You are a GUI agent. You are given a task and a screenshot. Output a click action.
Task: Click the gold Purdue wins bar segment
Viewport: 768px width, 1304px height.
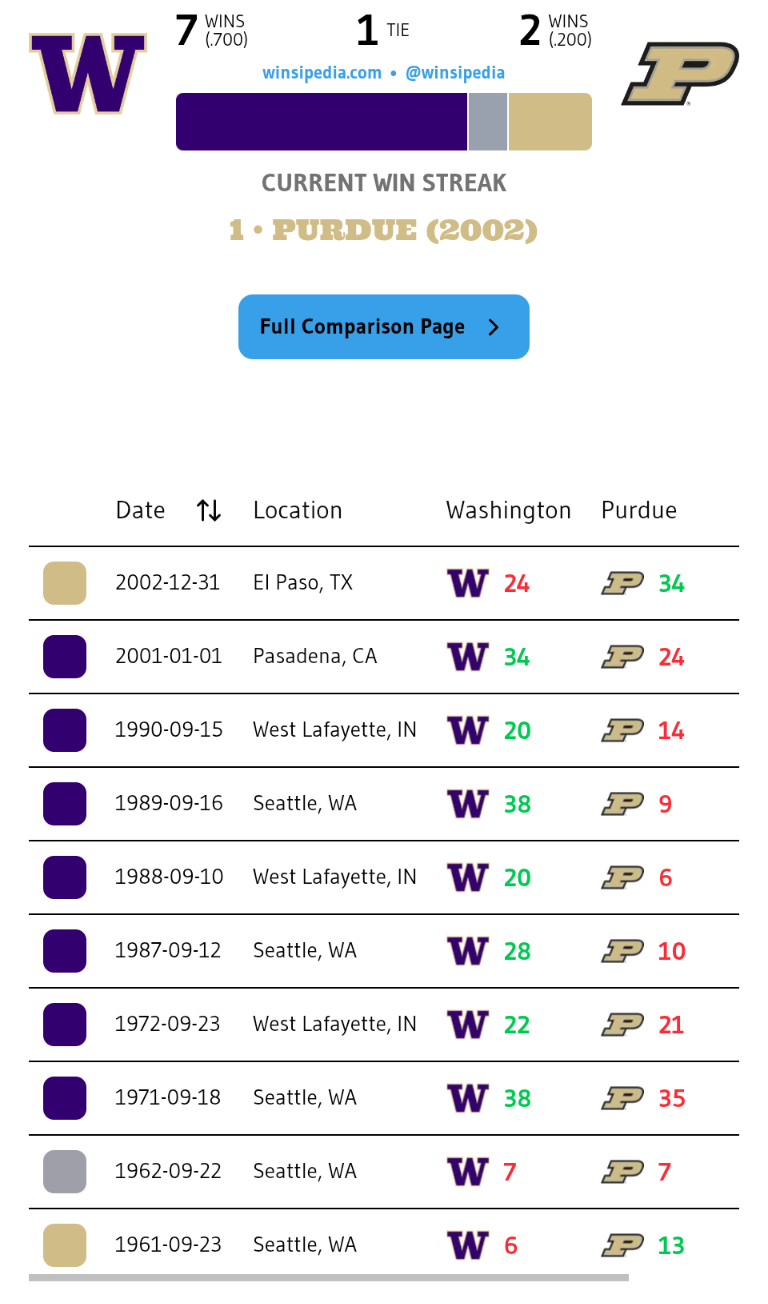pos(550,122)
